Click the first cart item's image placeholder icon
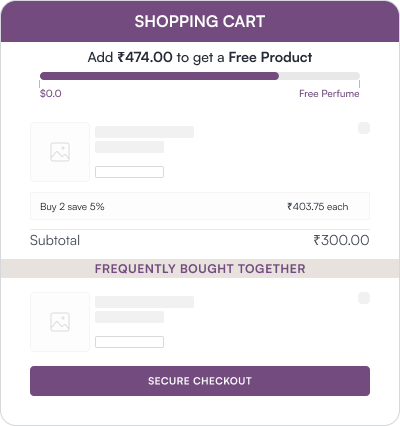The width and height of the screenshot is (400, 426). (x=60, y=152)
